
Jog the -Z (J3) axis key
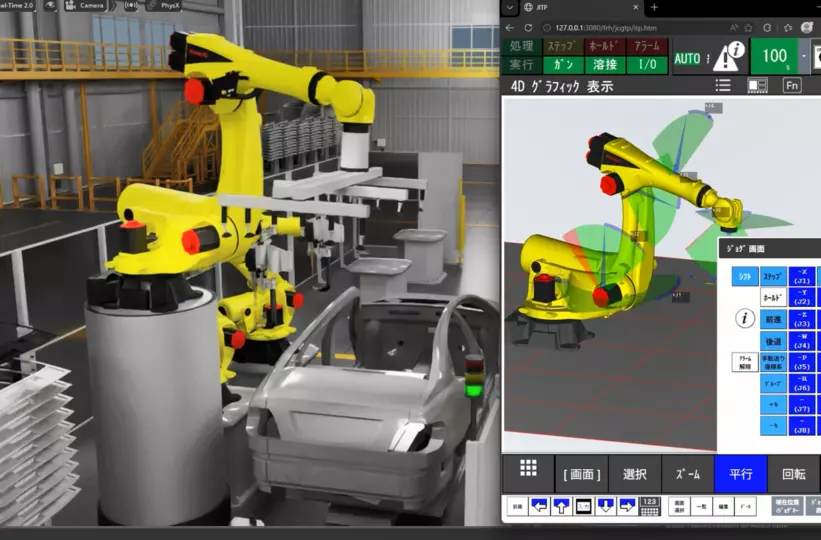click(x=802, y=319)
